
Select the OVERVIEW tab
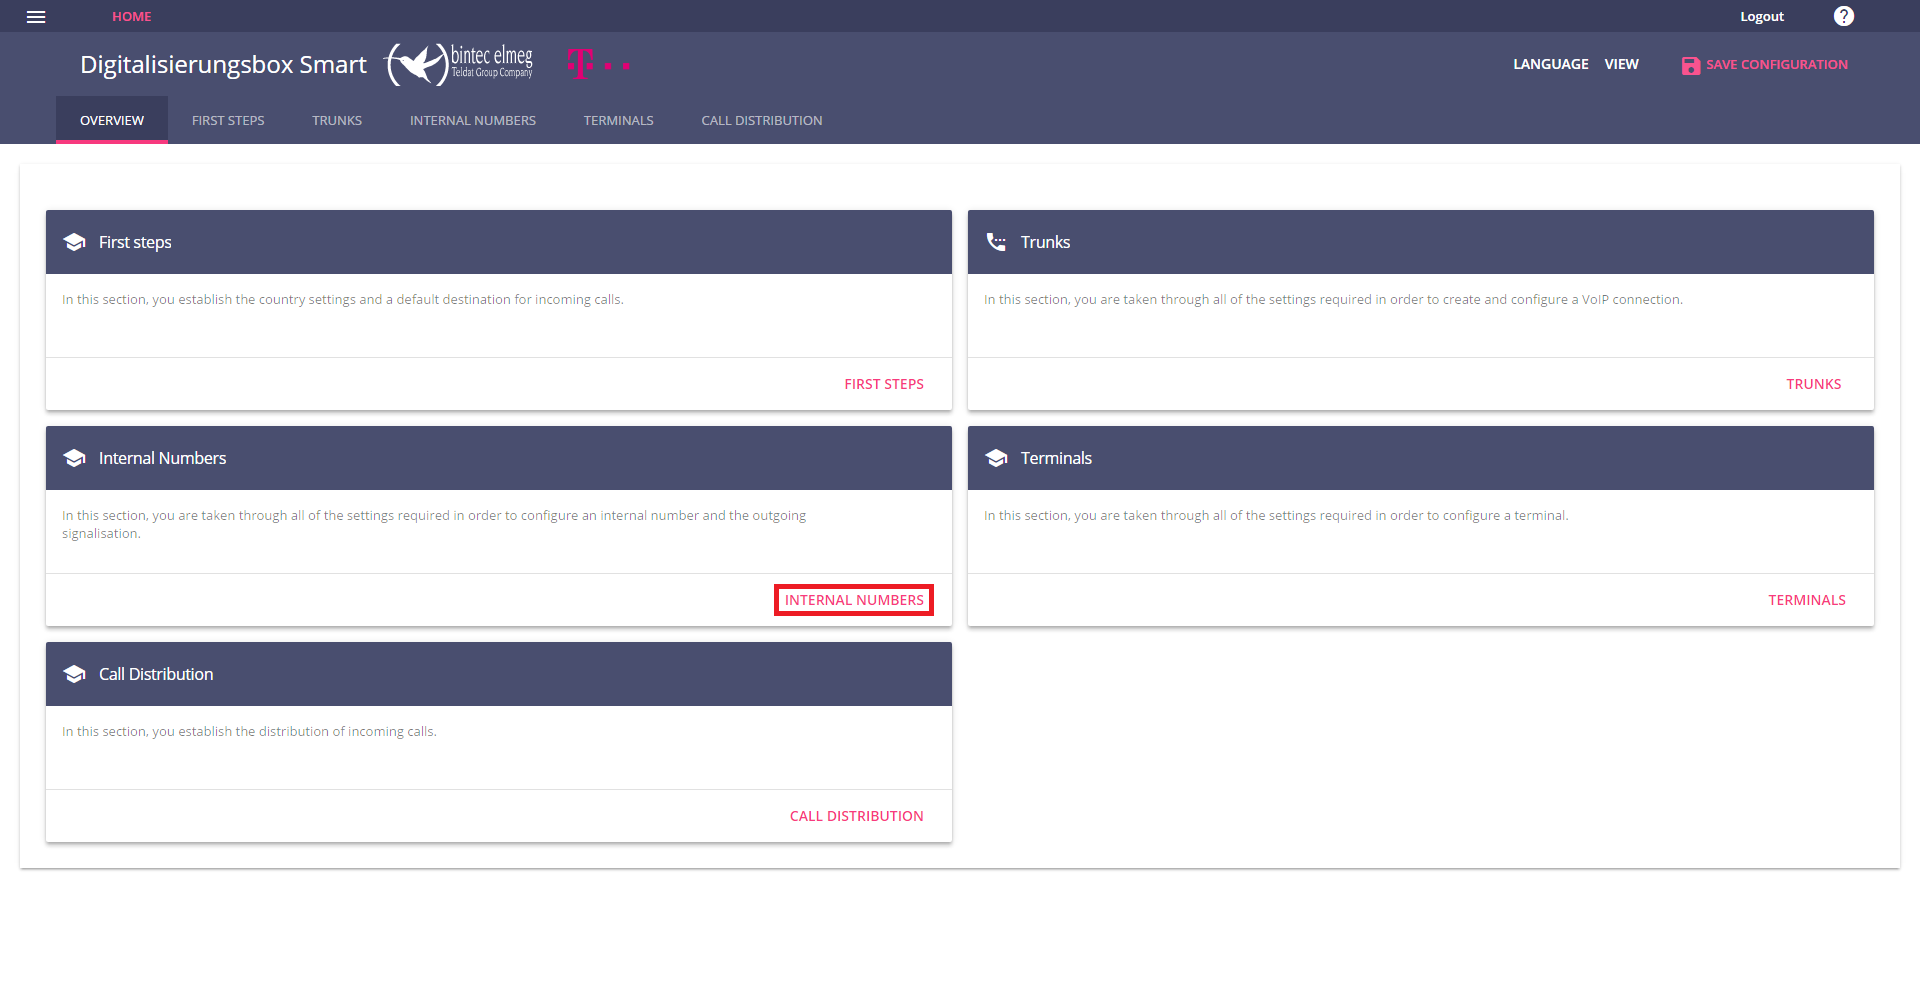(x=112, y=120)
